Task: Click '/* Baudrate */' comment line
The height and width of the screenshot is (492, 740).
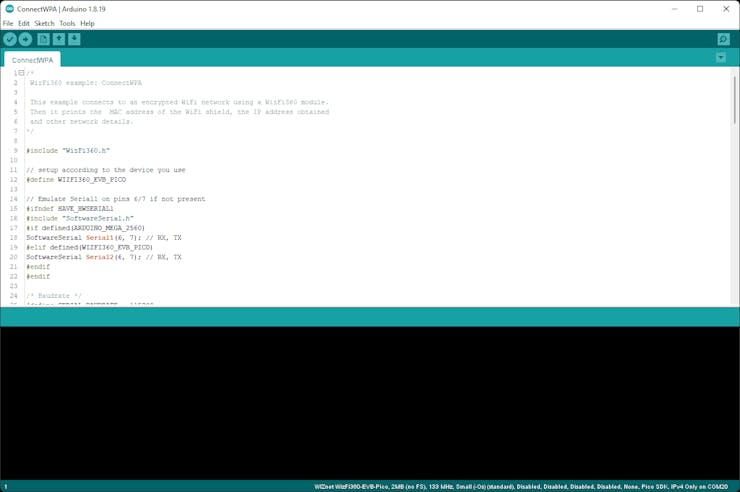Action: pos(54,296)
